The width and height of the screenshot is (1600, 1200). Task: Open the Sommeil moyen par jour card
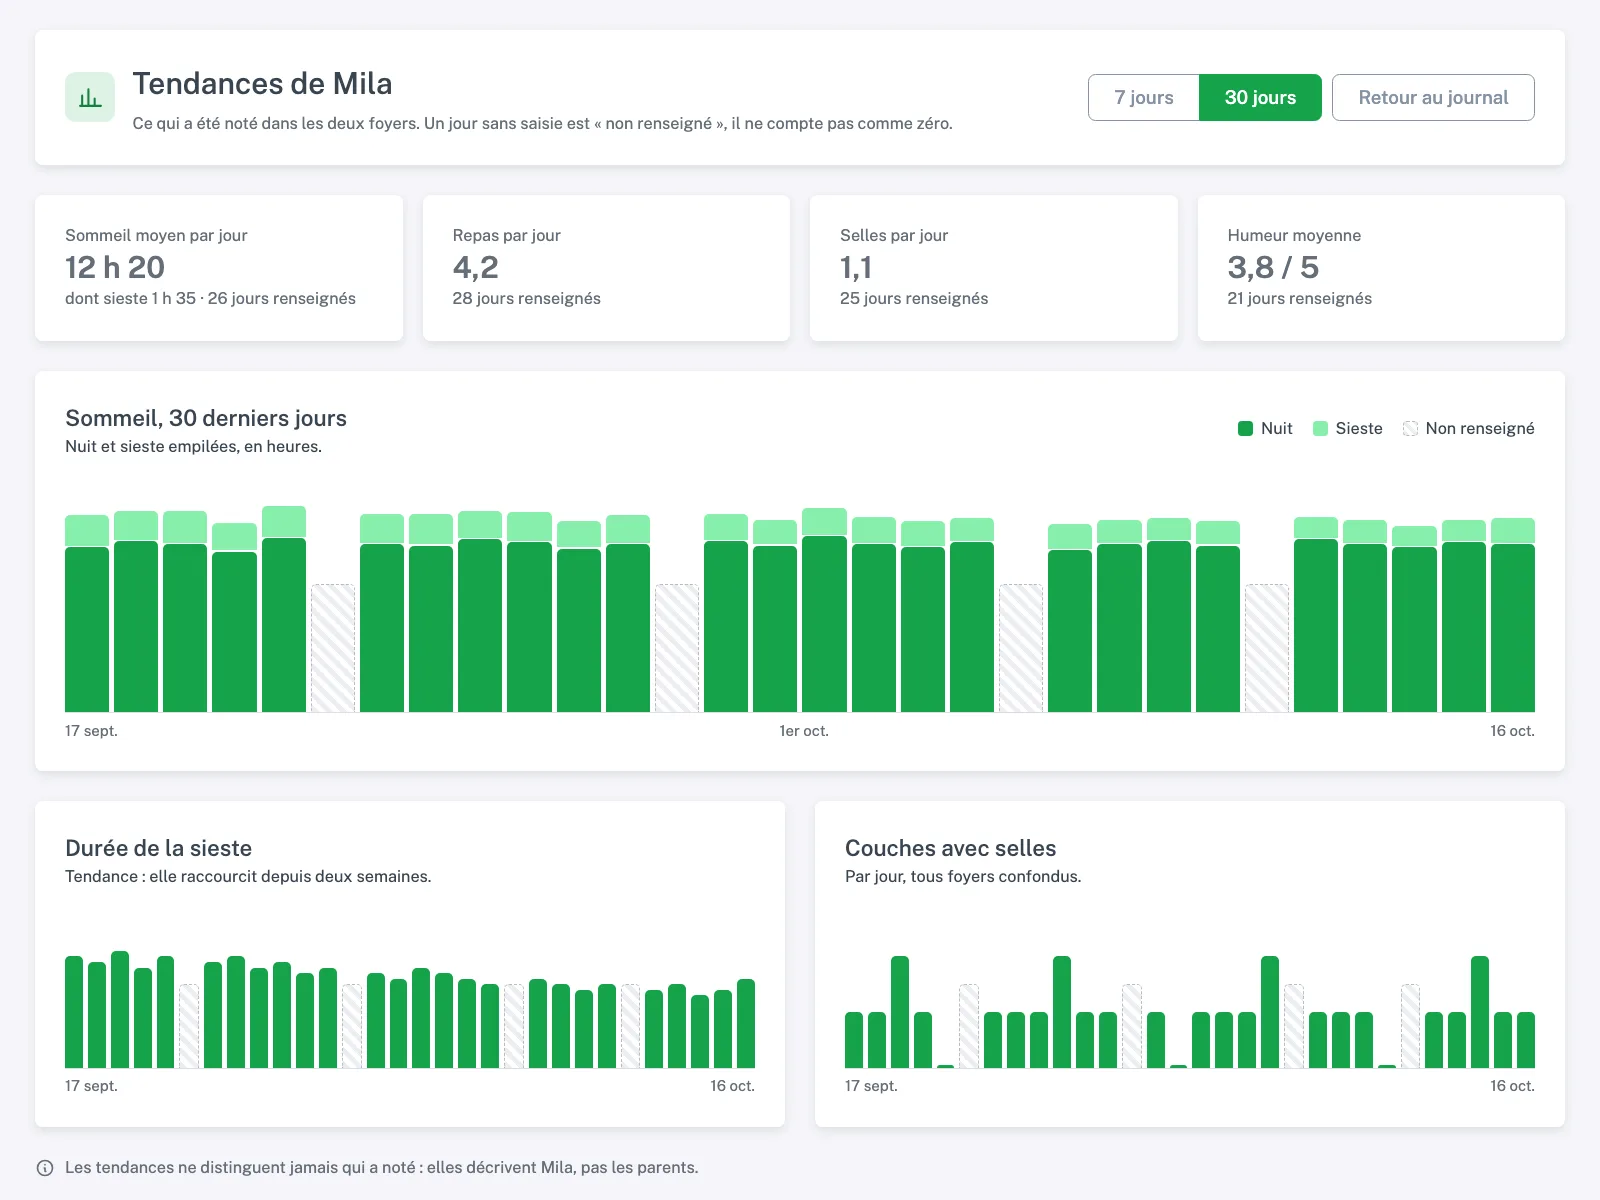[219, 268]
